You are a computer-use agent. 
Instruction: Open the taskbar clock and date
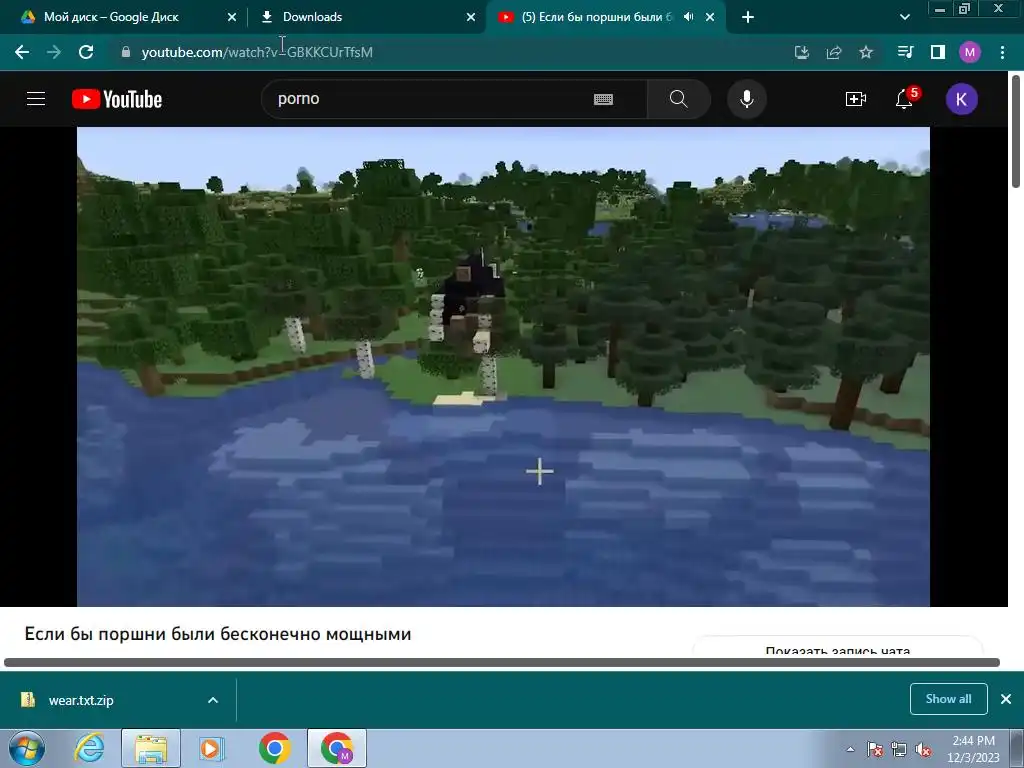coord(973,749)
